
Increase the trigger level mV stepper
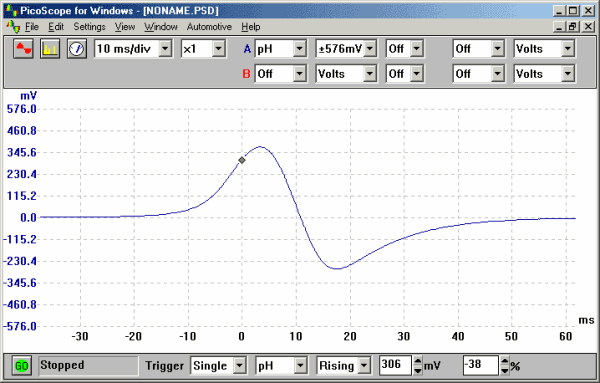[418, 361]
